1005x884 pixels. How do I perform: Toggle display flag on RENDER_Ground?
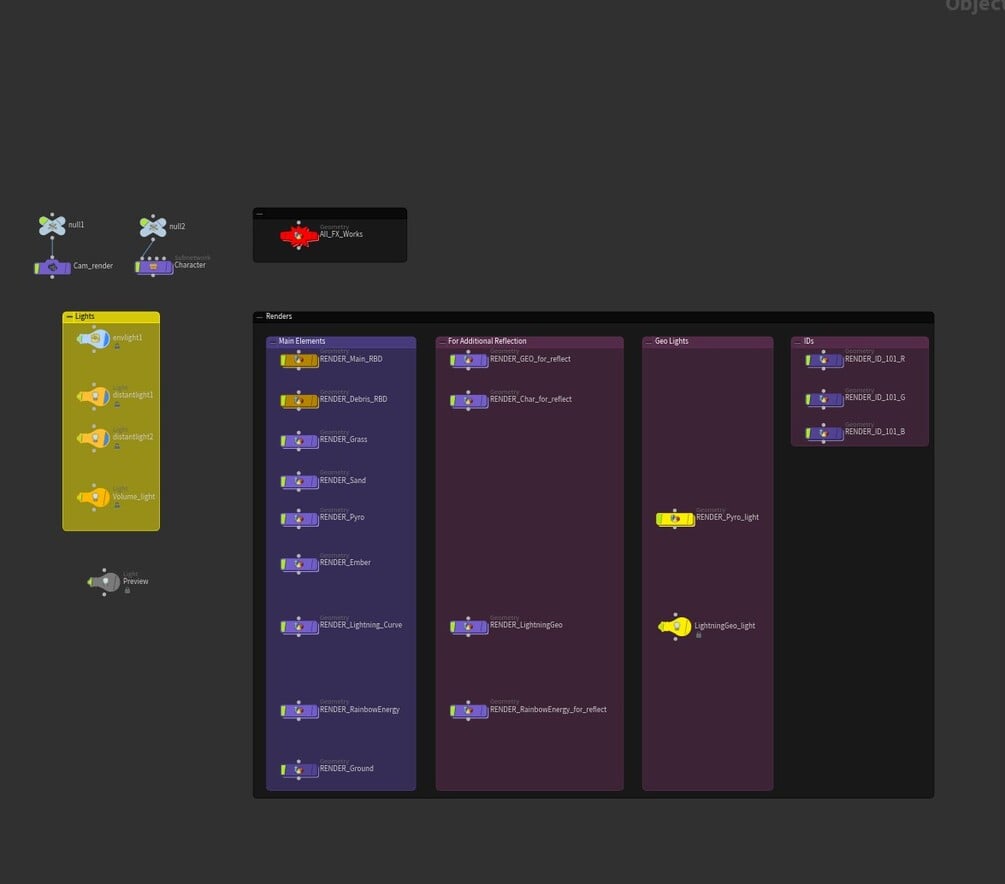pyautogui.click(x=283, y=770)
